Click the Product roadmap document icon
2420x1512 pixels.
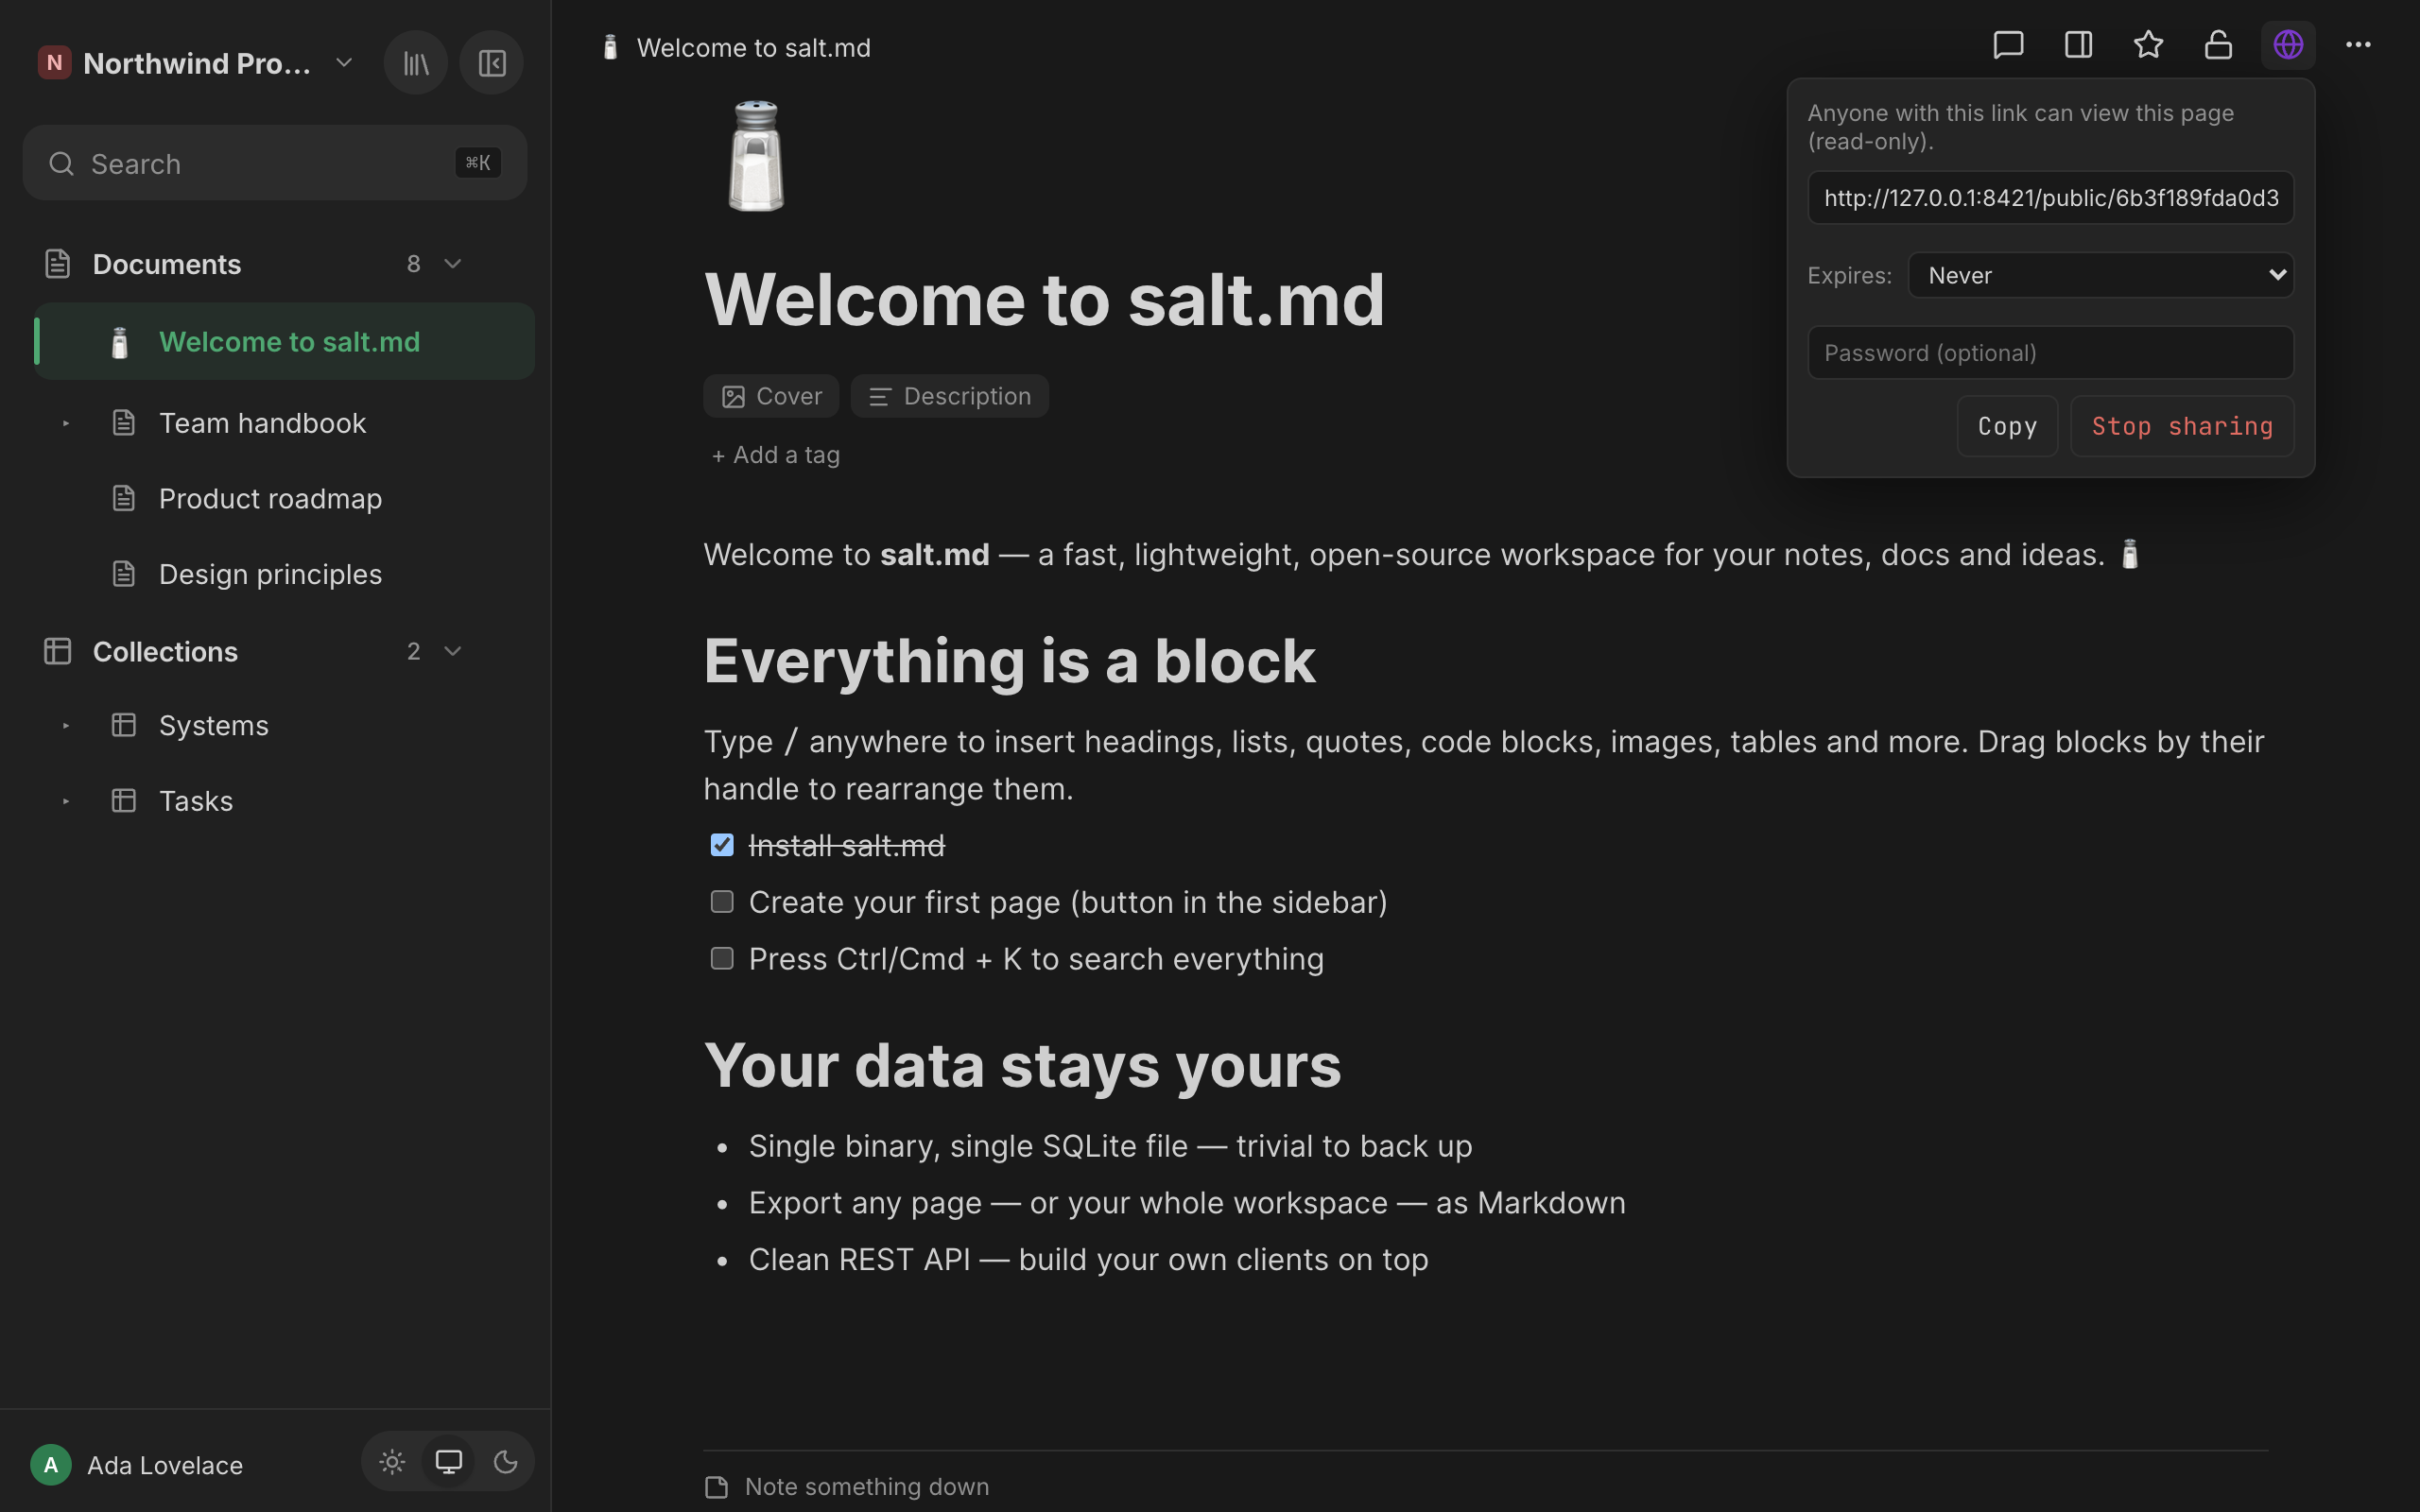[124, 498]
